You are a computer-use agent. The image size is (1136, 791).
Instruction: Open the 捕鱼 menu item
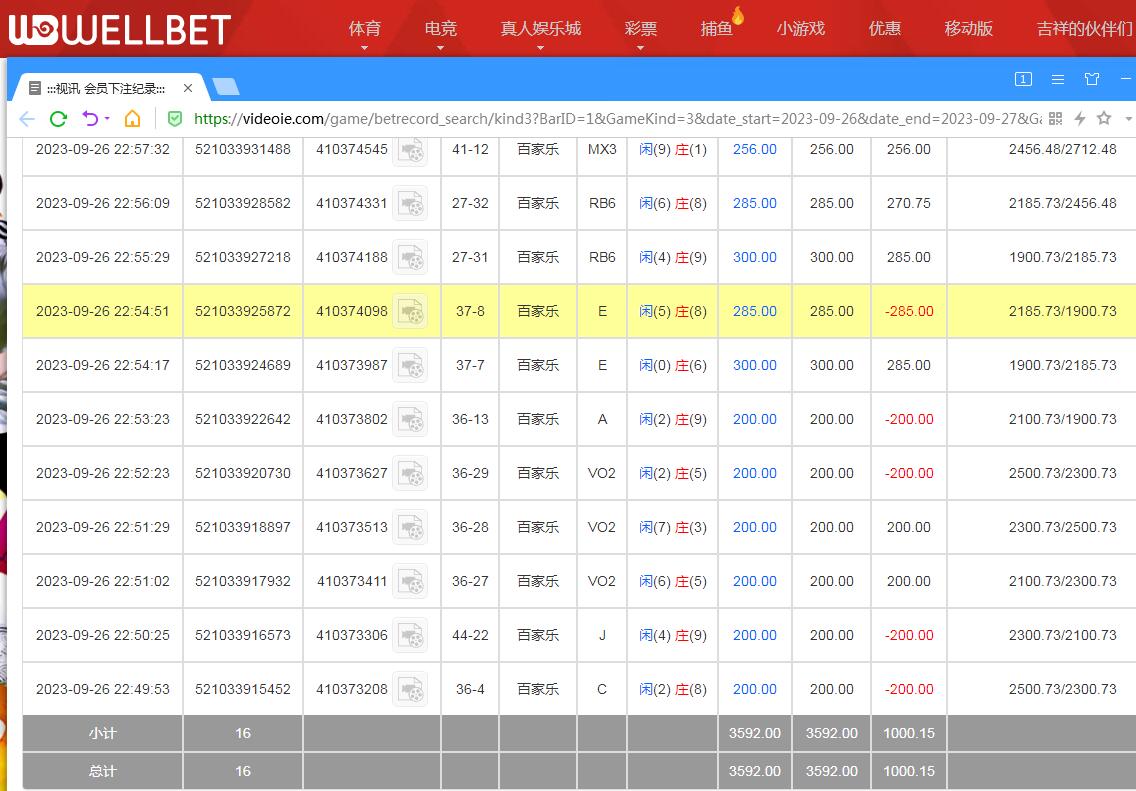[x=716, y=29]
